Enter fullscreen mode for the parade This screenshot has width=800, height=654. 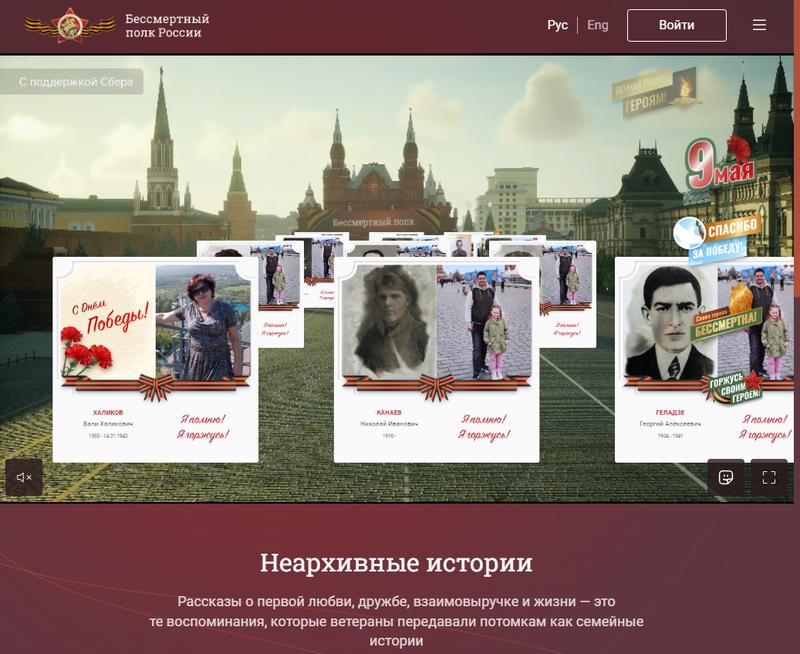(x=769, y=477)
